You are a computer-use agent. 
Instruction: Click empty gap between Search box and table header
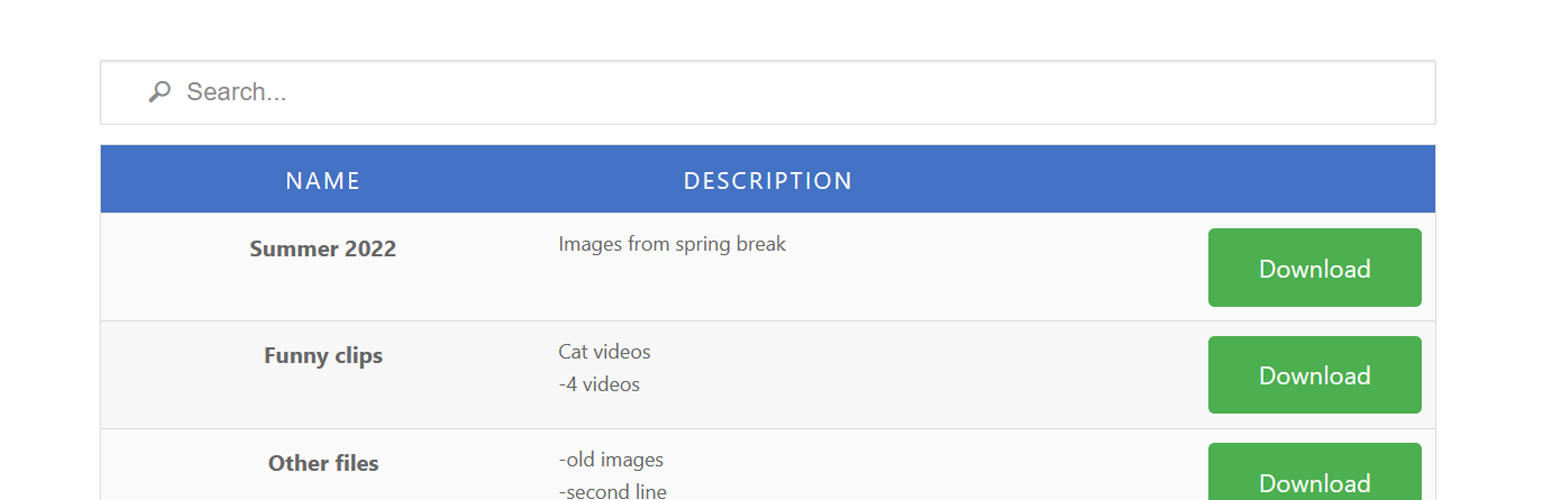(x=768, y=135)
